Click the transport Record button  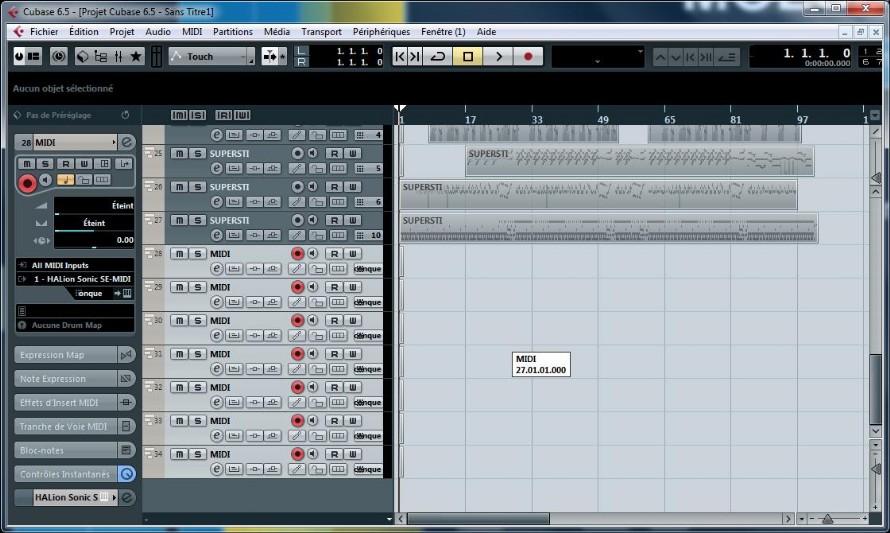tap(528, 57)
